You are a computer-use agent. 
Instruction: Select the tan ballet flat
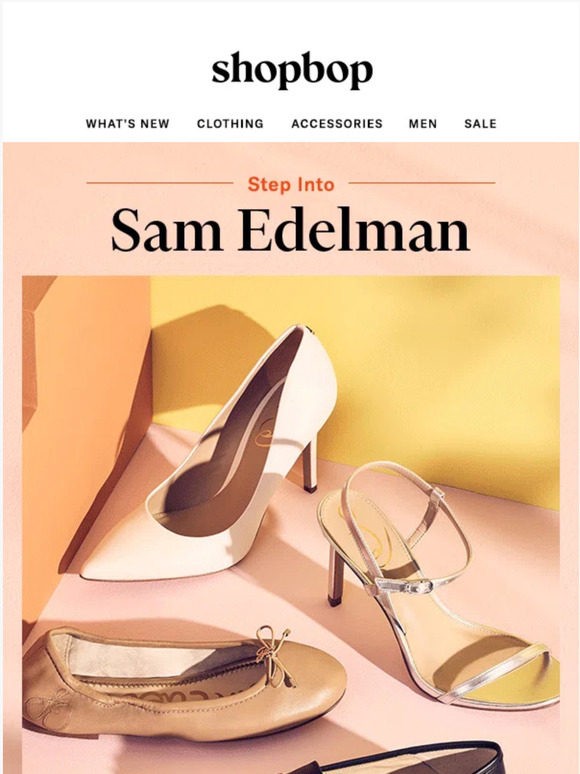183,684
